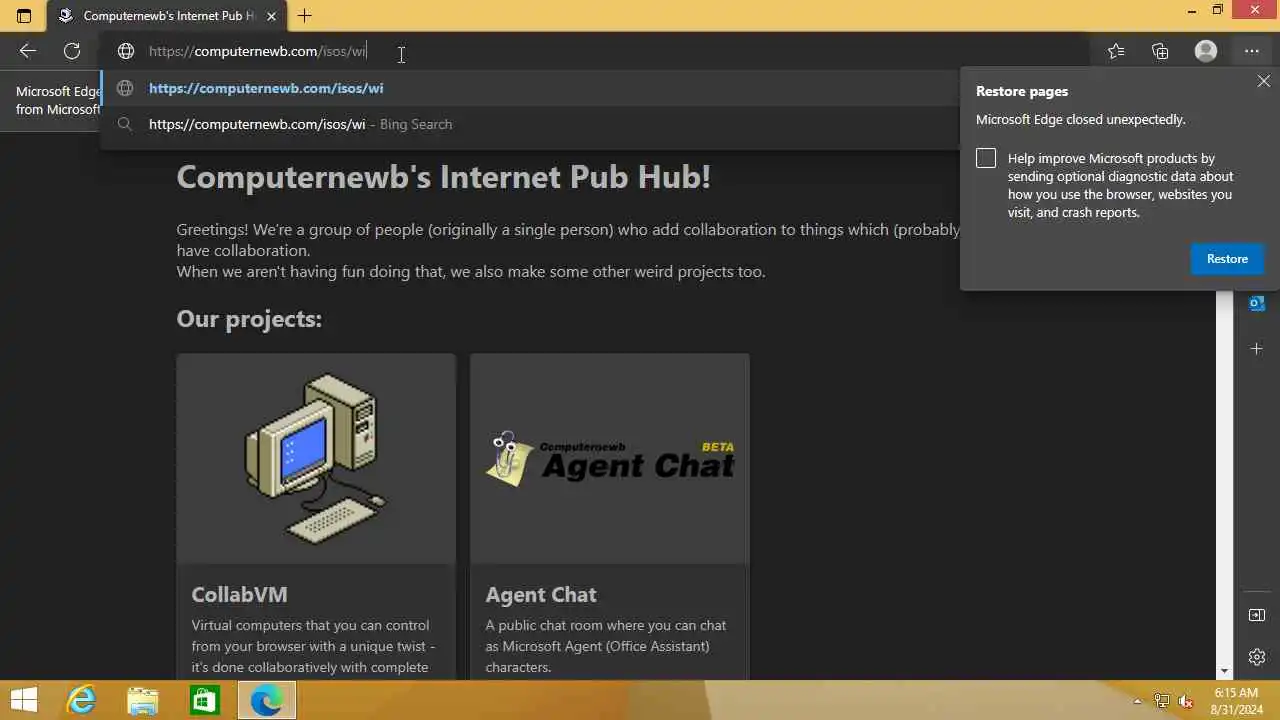Screen dimensions: 1280x720
Task: Click the page scrollbar down arrow
Action: tap(1225, 672)
